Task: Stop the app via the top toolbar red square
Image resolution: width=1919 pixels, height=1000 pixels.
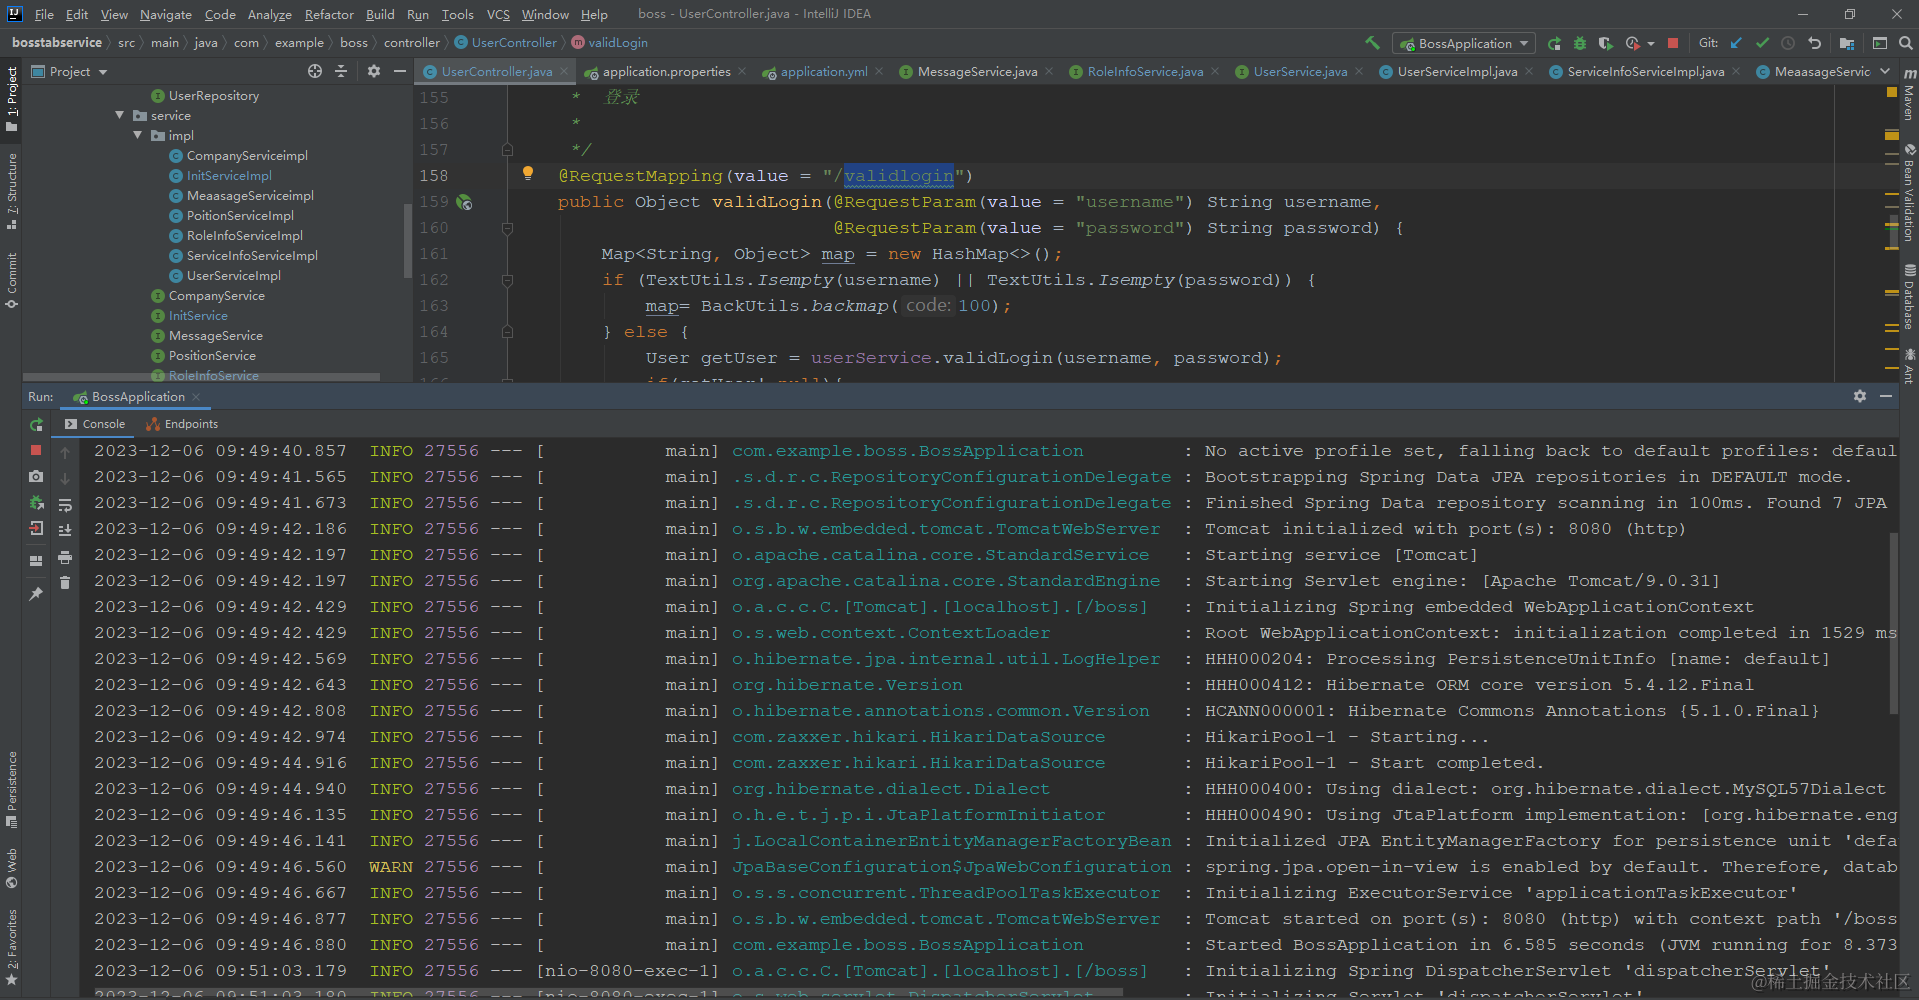Action: pyautogui.click(x=1673, y=43)
